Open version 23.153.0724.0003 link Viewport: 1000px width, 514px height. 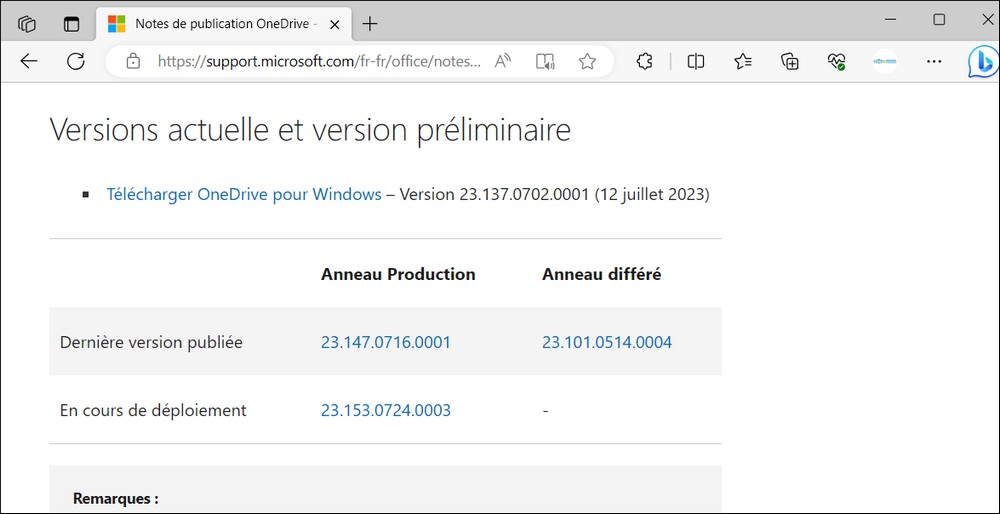(386, 410)
